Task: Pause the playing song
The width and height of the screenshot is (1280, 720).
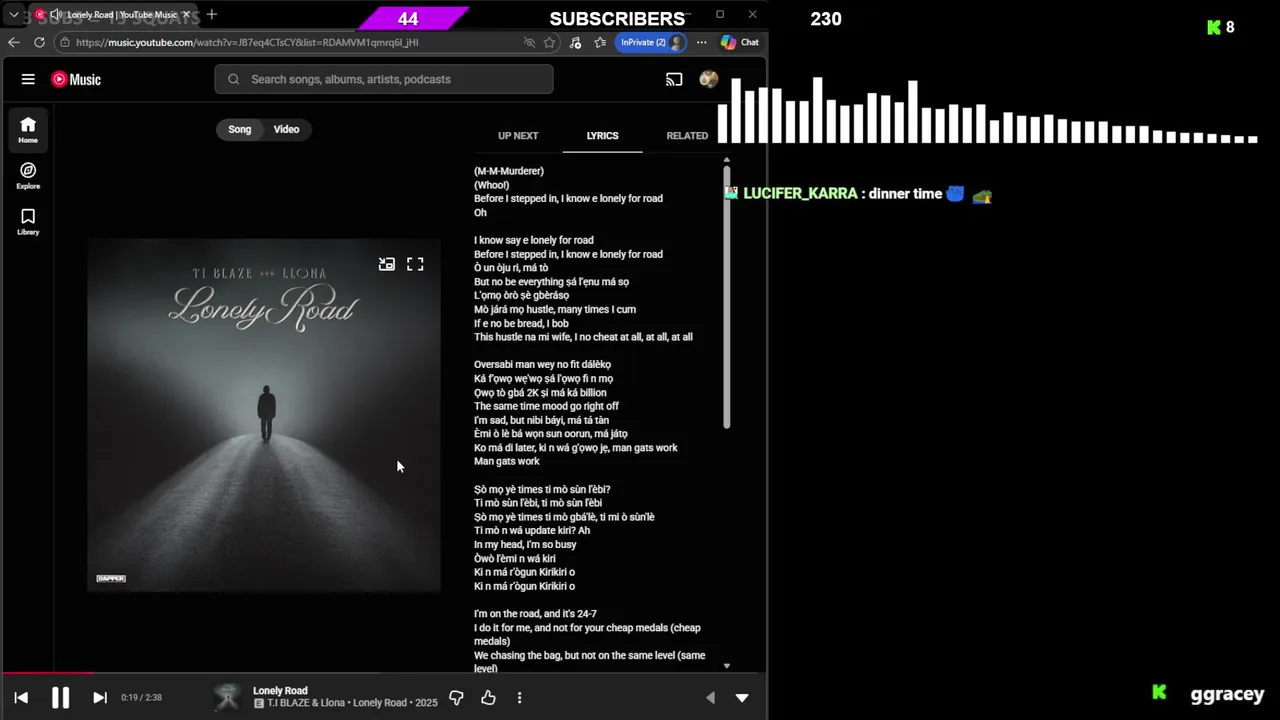Action: [x=60, y=697]
